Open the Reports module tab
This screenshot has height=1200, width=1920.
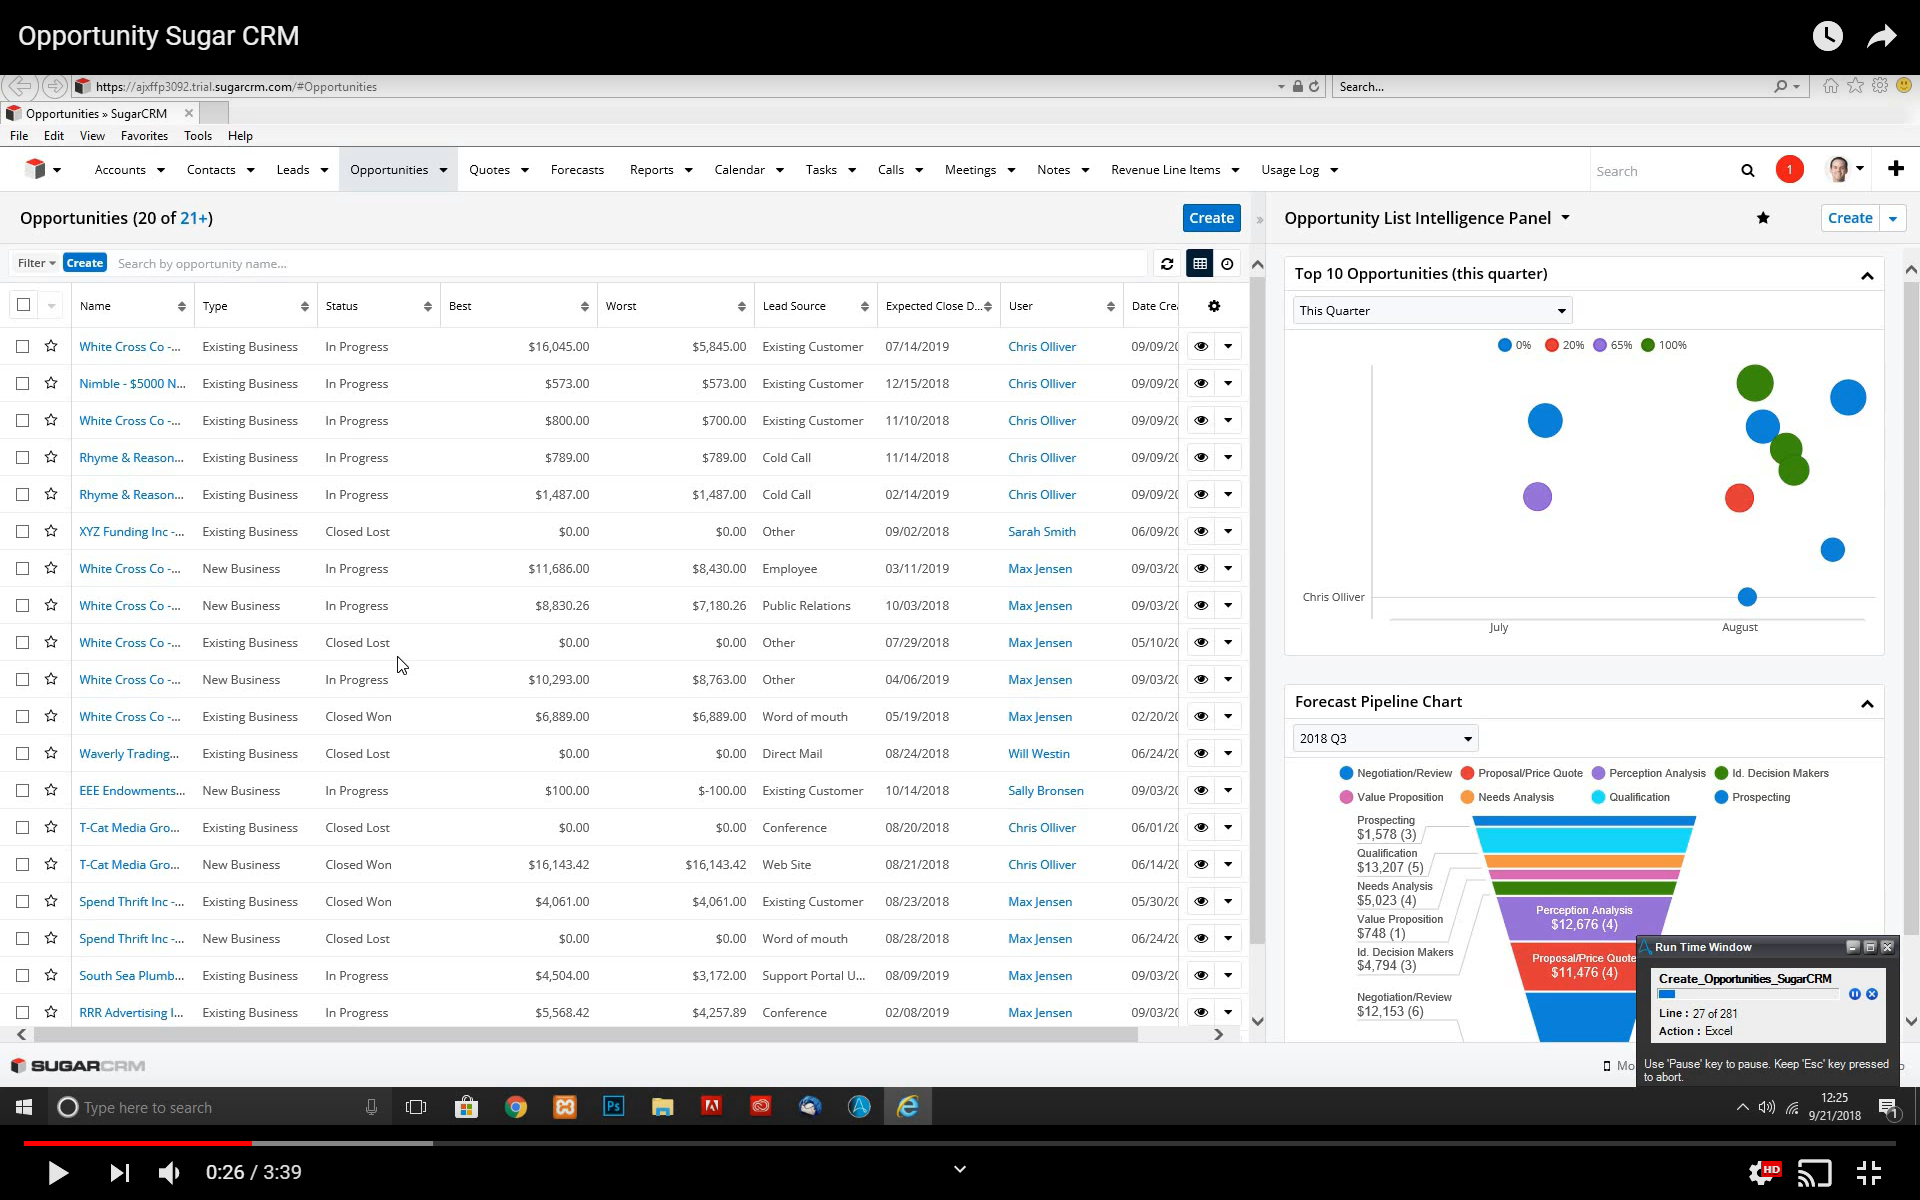click(651, 170)
